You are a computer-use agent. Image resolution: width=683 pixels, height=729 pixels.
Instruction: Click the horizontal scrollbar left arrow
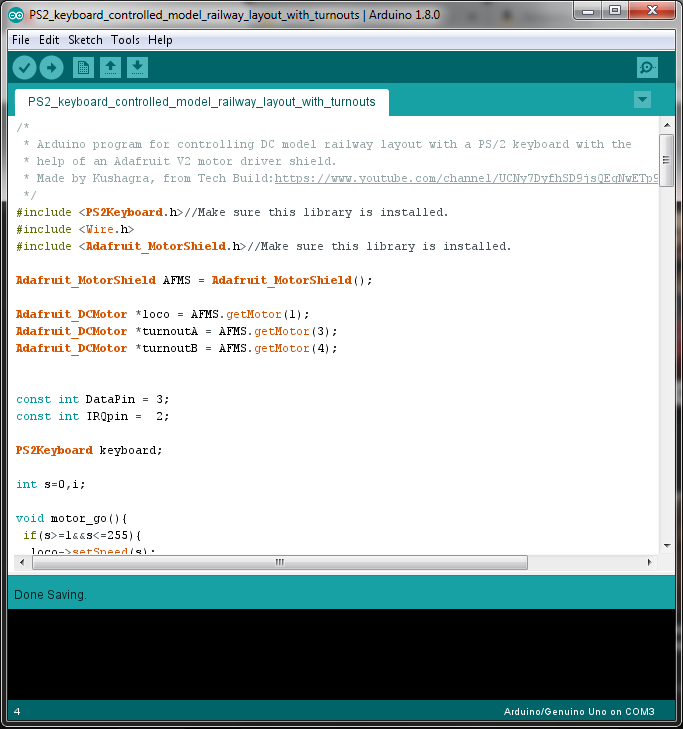[x=22, y=562]
